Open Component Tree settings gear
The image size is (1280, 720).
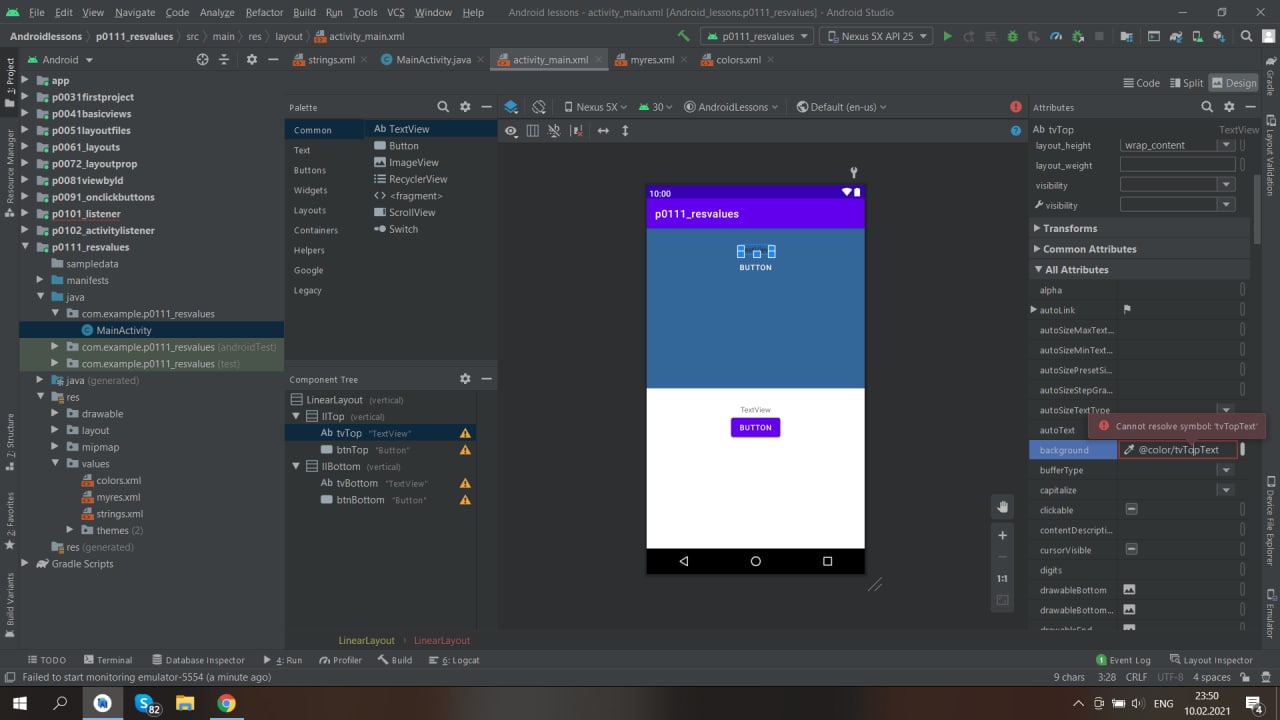click(x=465, y=379)
